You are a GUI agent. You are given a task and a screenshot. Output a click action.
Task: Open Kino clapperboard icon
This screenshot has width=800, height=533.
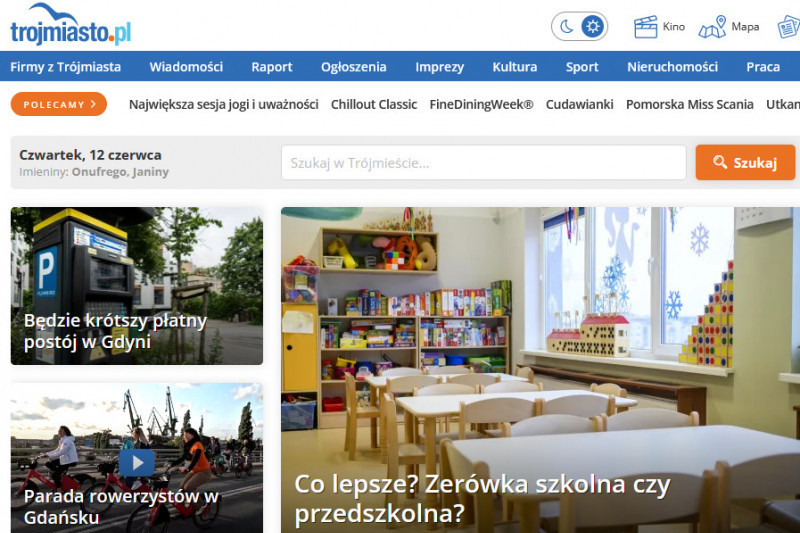click(647, 27)
